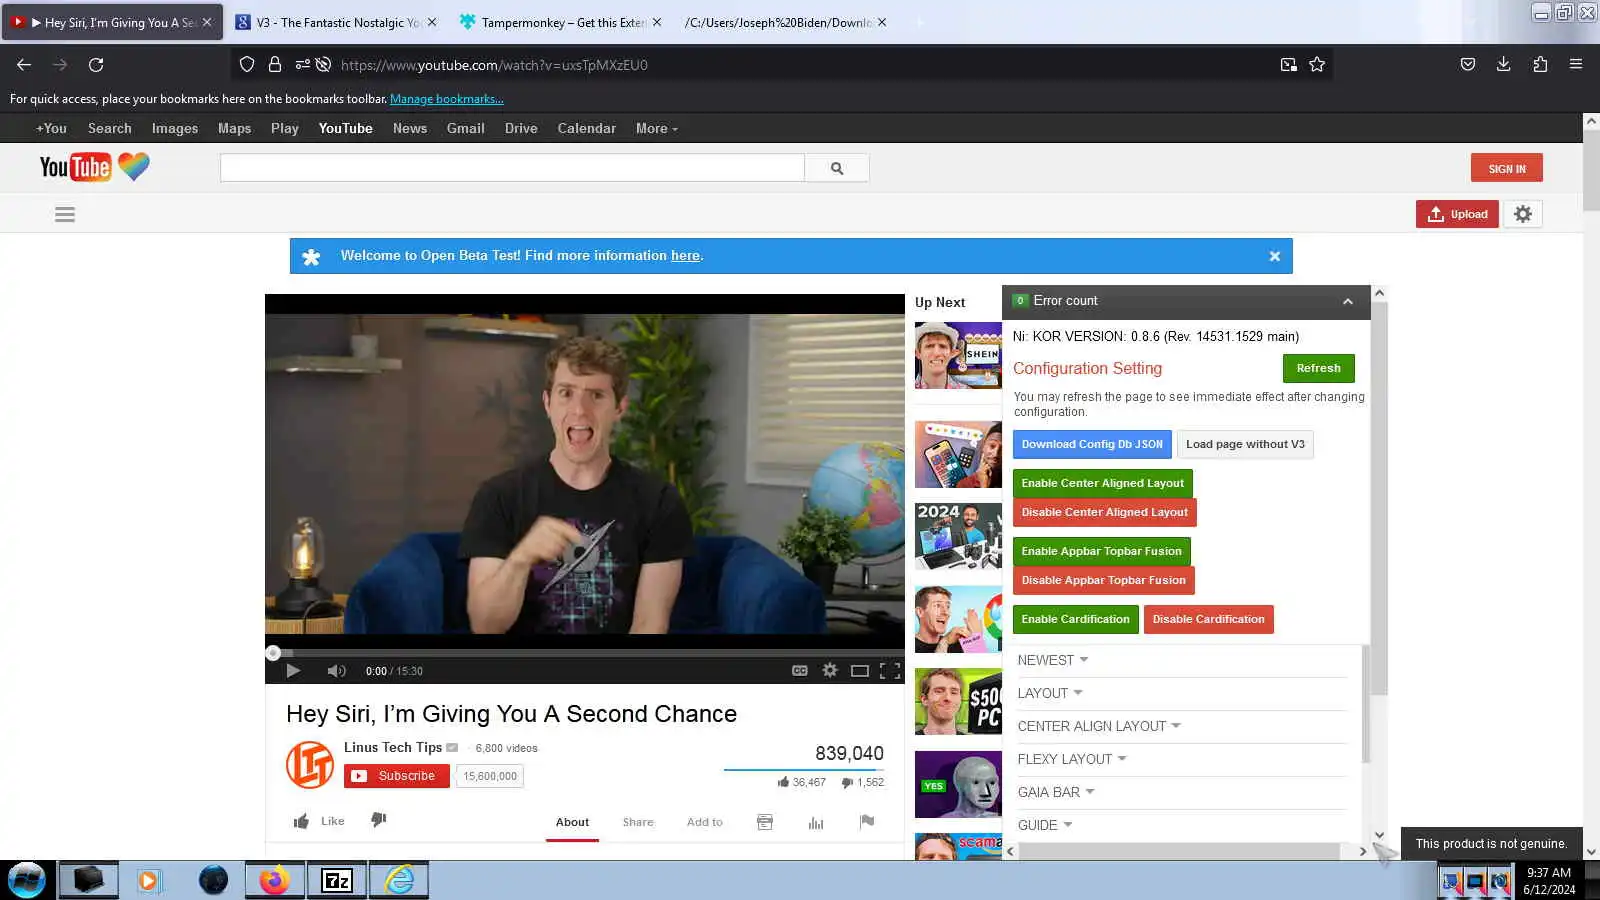Click the Upload button
Viewport: 1600px width, 900px height.
(x=1457, y=214)
